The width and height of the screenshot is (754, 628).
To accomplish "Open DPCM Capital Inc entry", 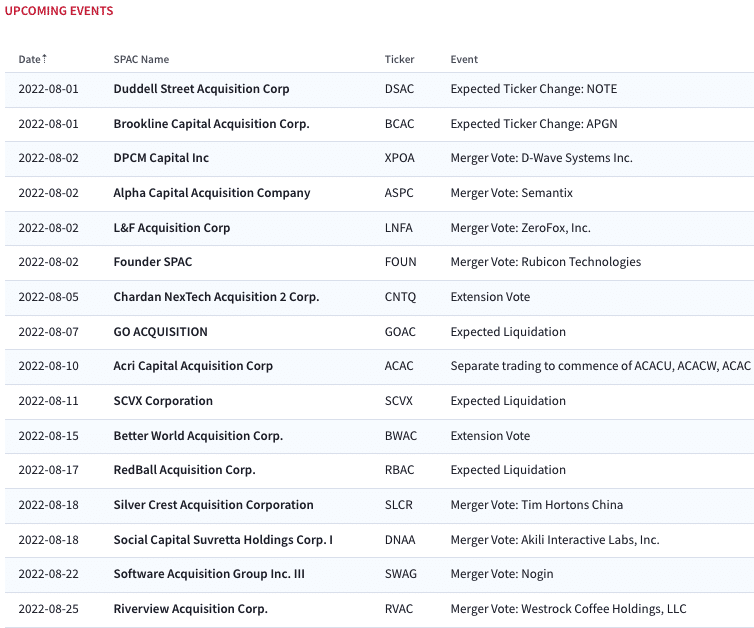I will (x=161, y=158).
